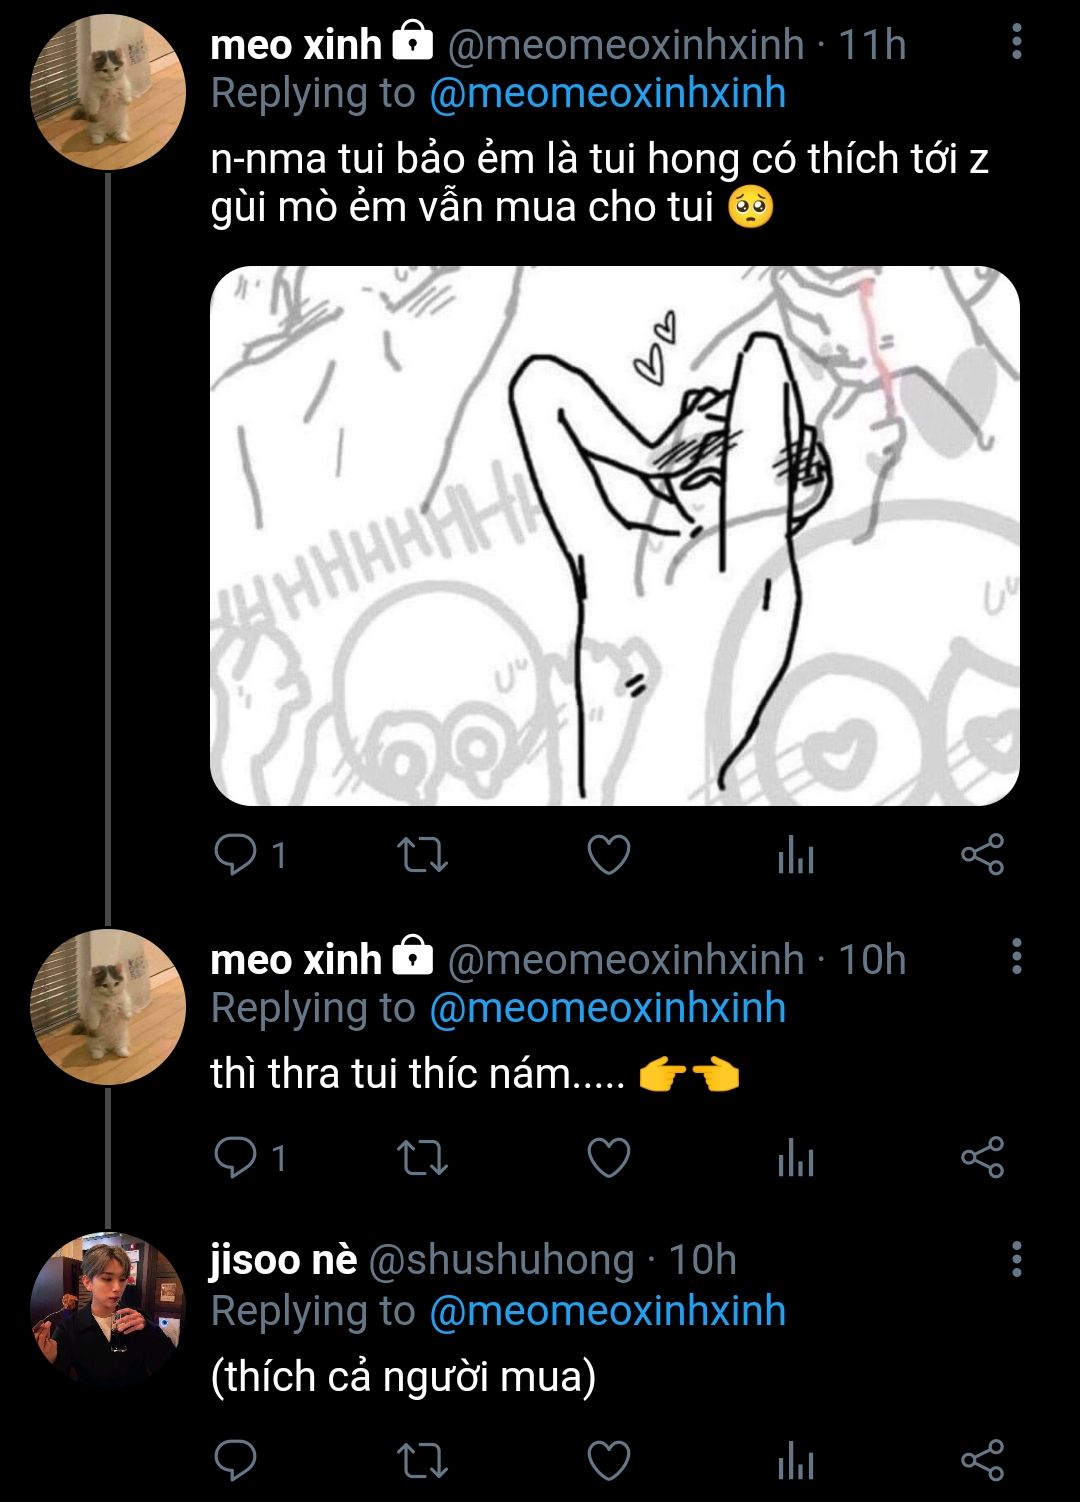Open jisoo nè's profile picture
Image resolution: width=1080 pixels, height=1502 pixels.
pyautogui.click(x=108, y=1309)
